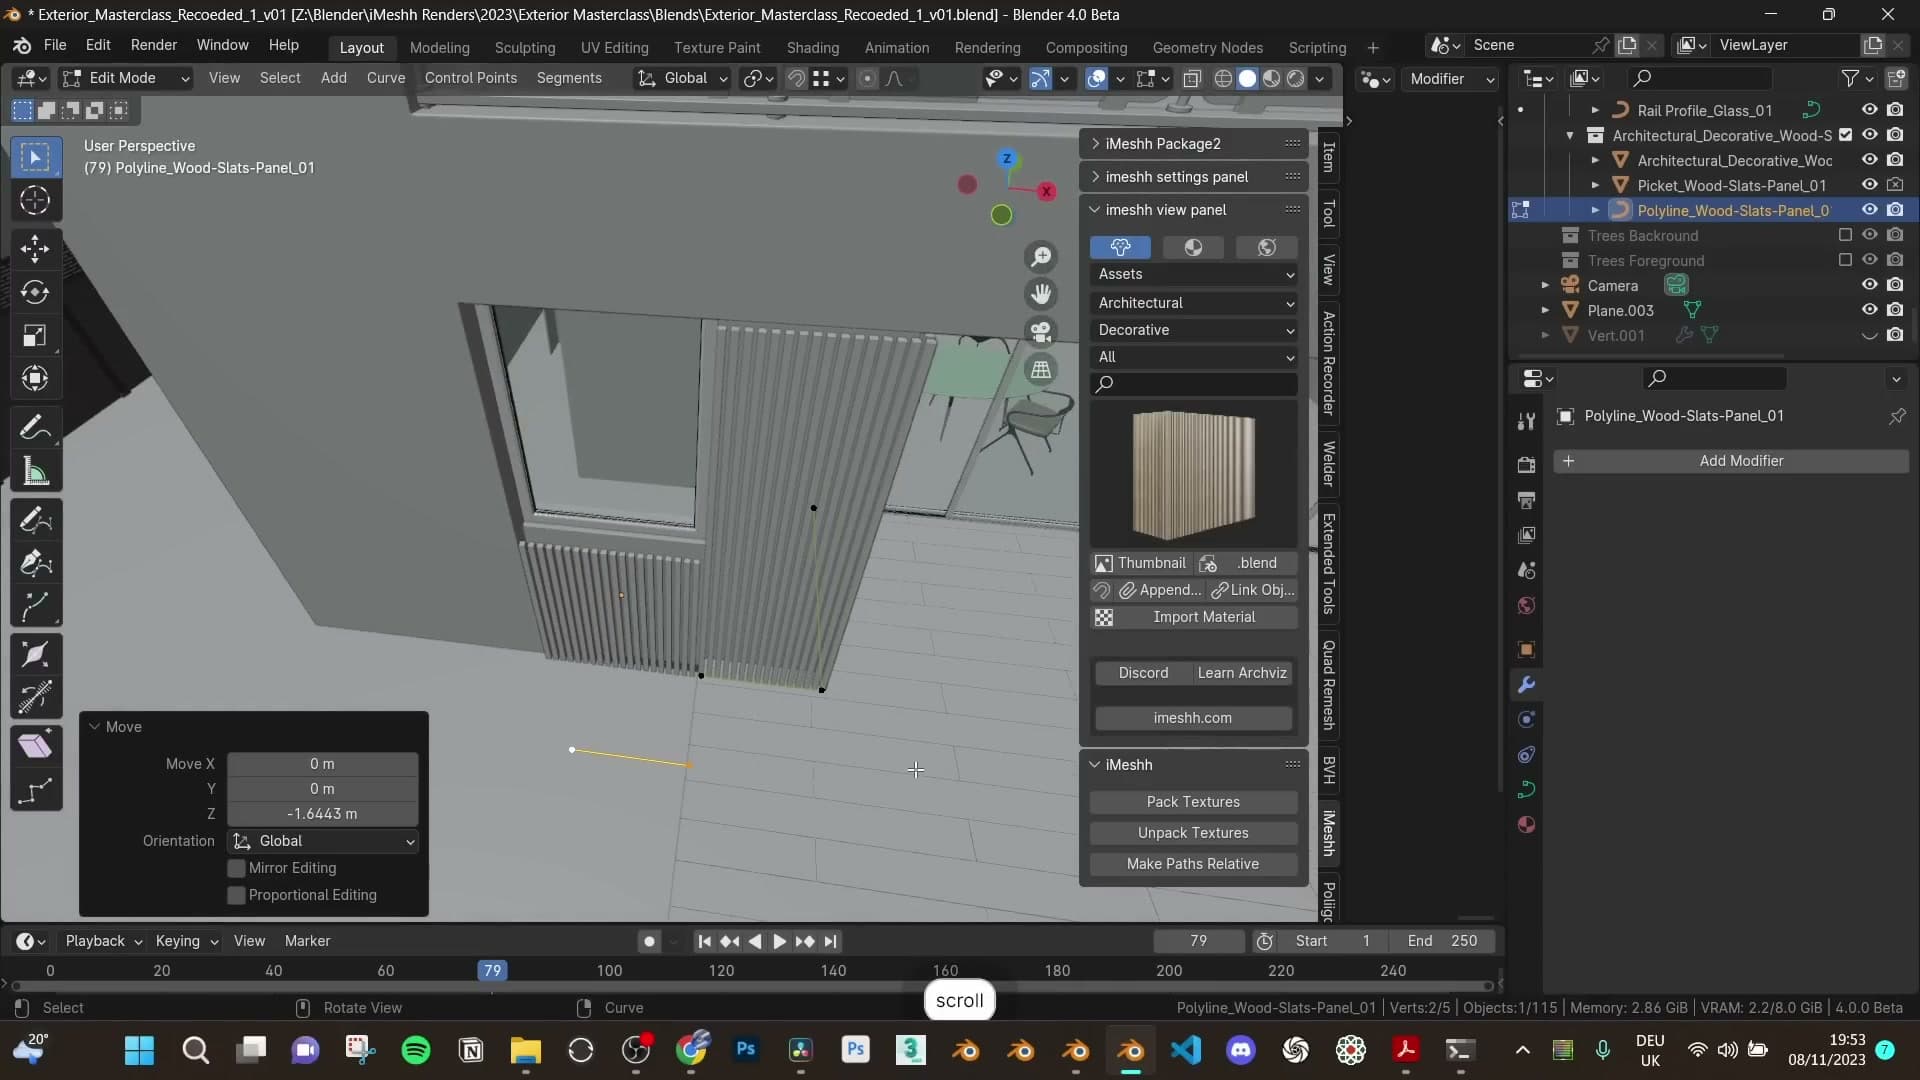Open the Orientation Global dropdown in Move panel
This screenshot has width=1920, height=1080.
click(322, 841)
